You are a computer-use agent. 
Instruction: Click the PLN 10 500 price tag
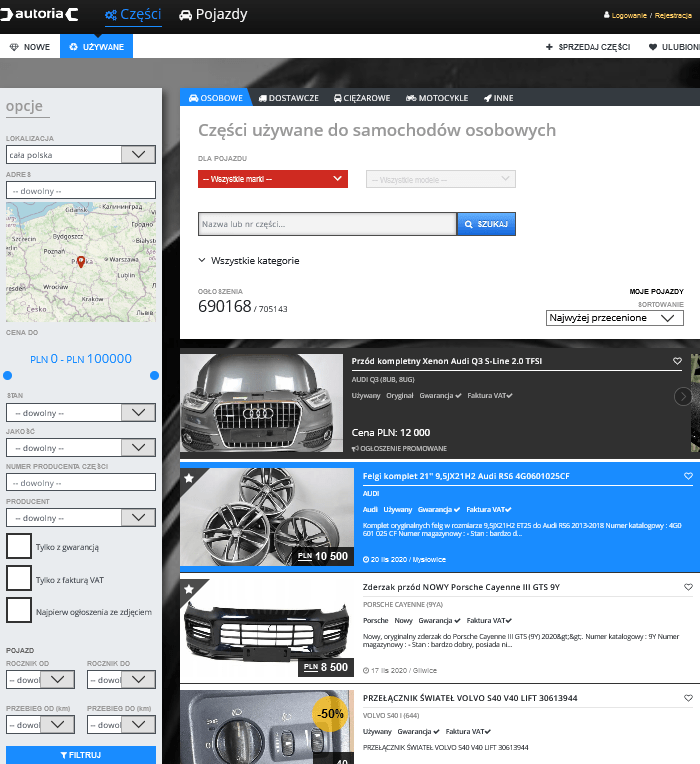[x=322, y=556]
